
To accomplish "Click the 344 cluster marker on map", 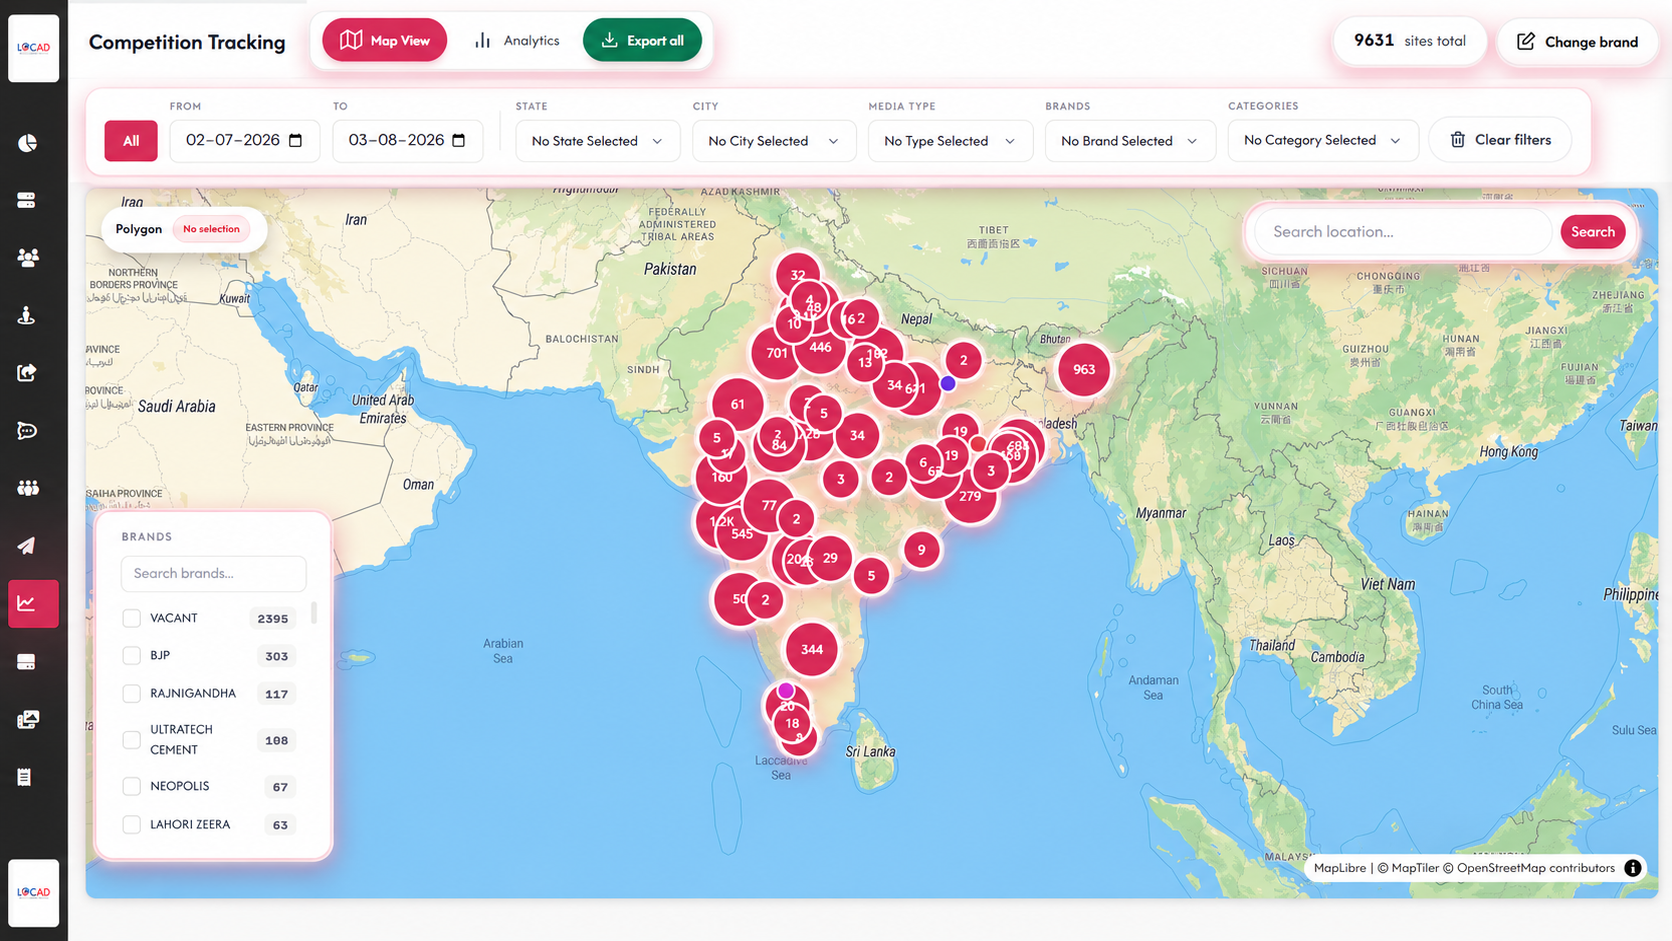I will click(811, 649).
